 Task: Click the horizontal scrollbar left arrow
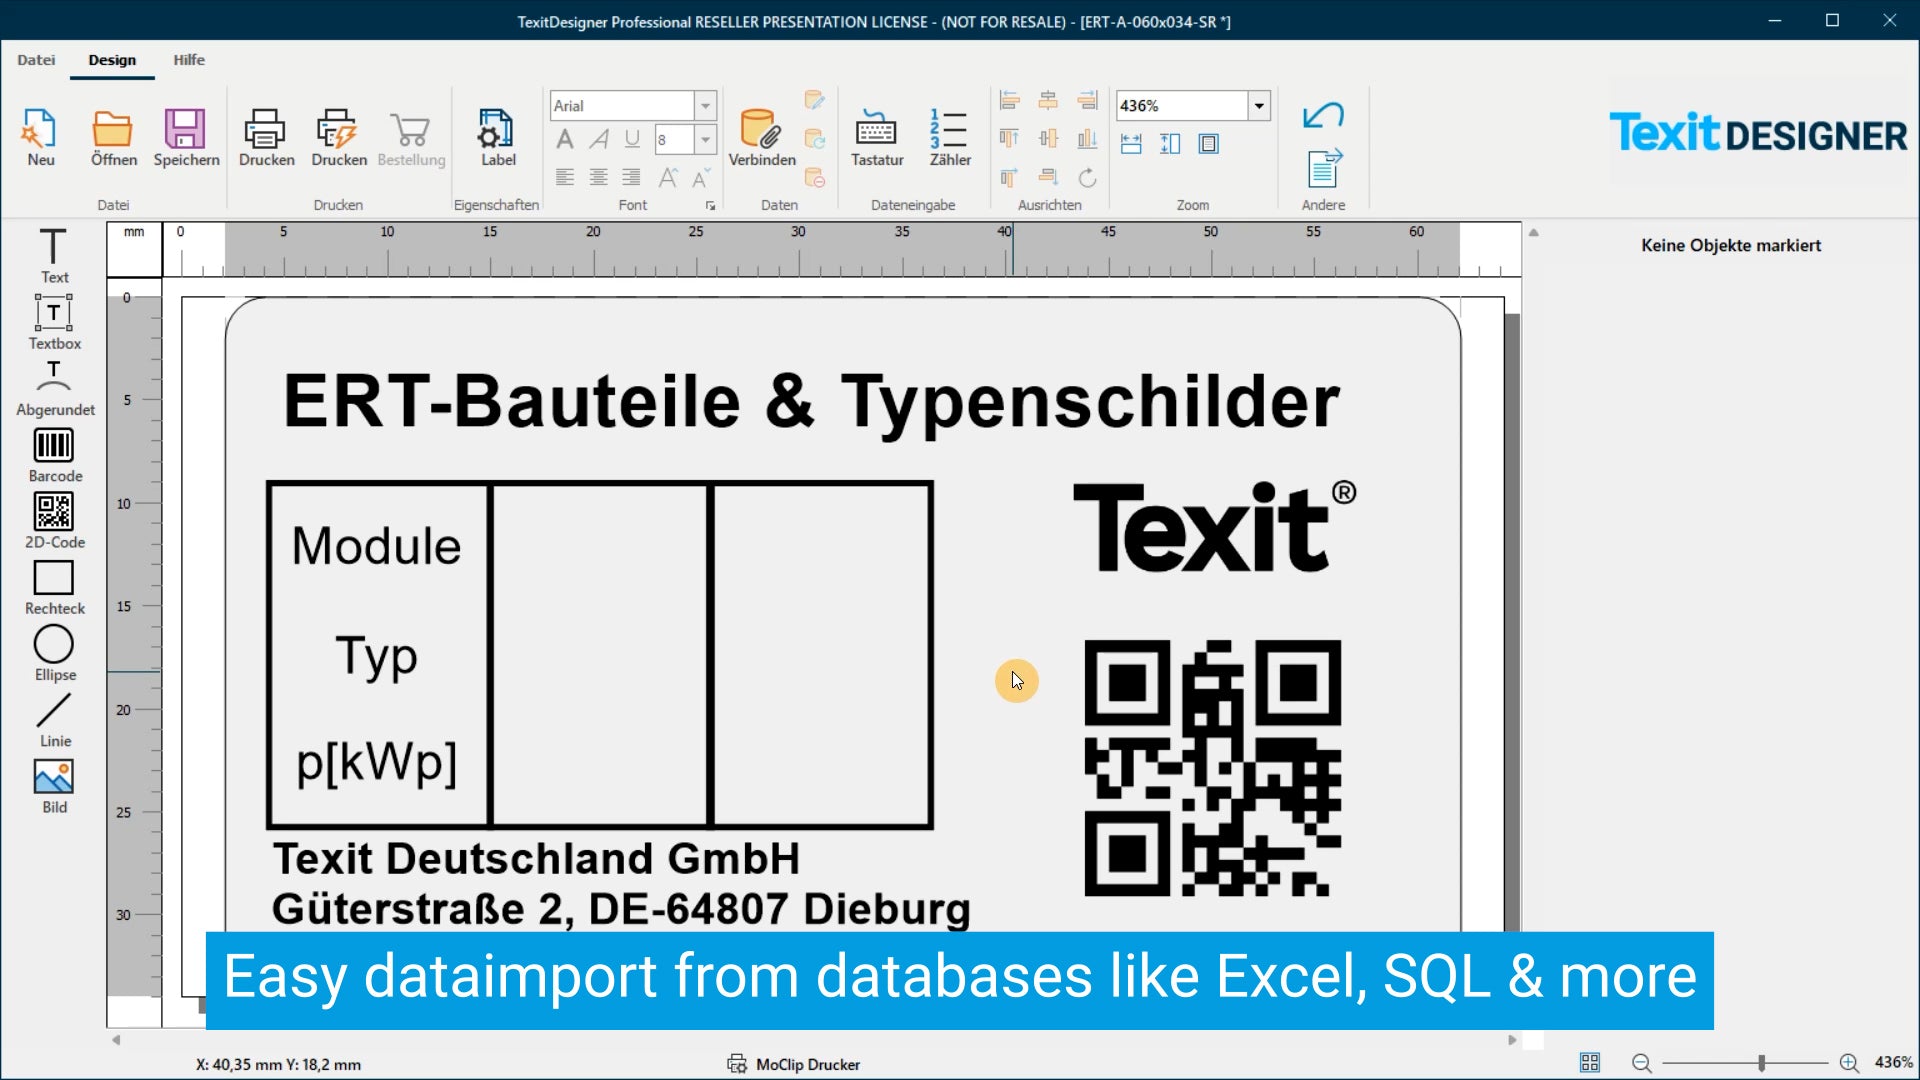tap(116, 1040)
